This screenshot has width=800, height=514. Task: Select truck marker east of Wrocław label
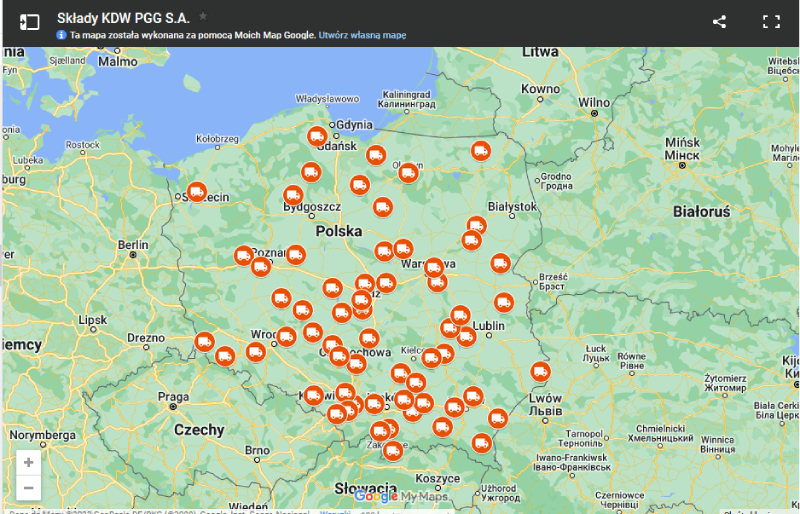point(286,336)
